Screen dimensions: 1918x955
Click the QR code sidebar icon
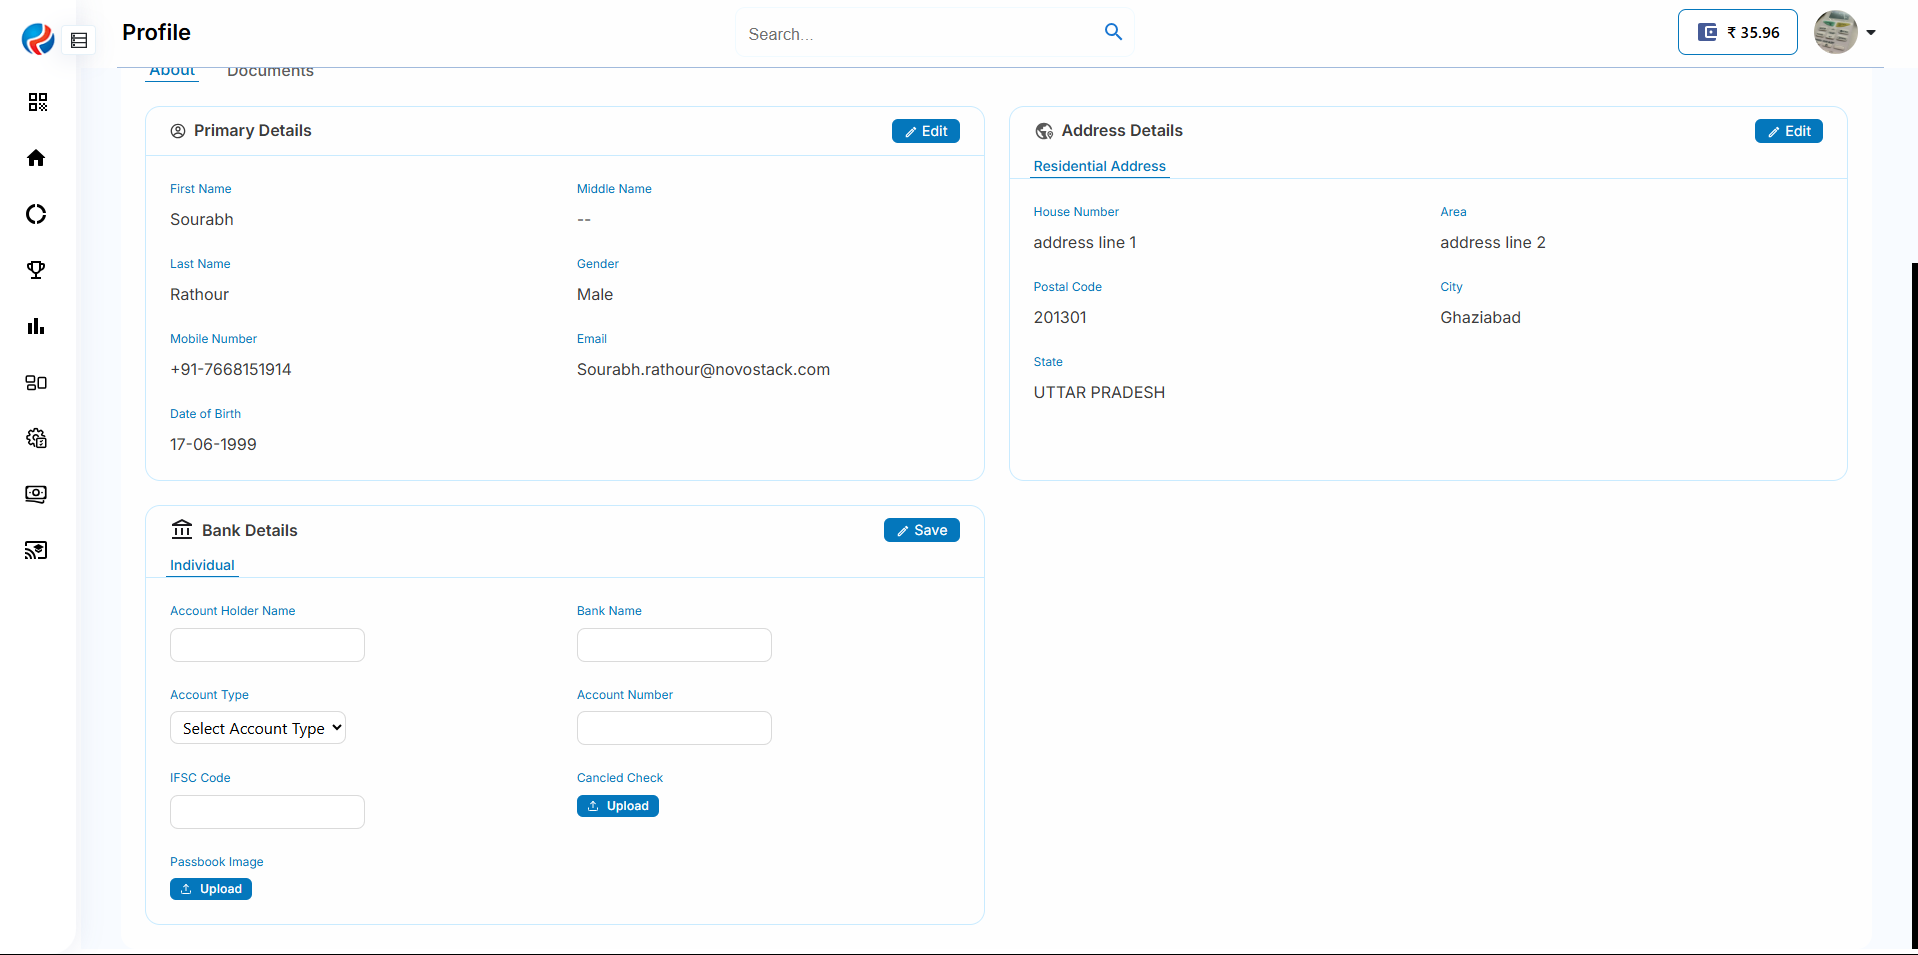pyautogui.click(x=37, y=102)
